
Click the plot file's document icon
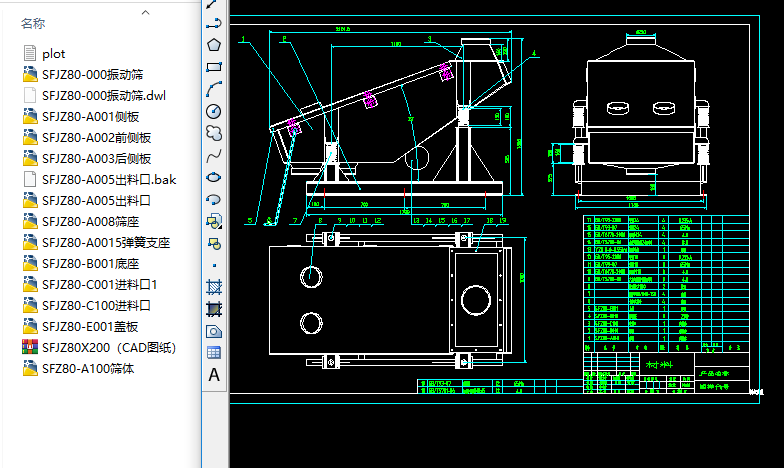pyautogui.click(x=30, y=53)
